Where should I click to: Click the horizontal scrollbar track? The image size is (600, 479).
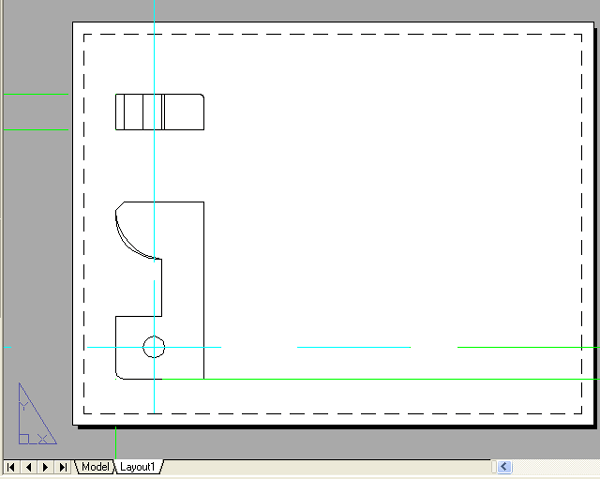point(555,466)
